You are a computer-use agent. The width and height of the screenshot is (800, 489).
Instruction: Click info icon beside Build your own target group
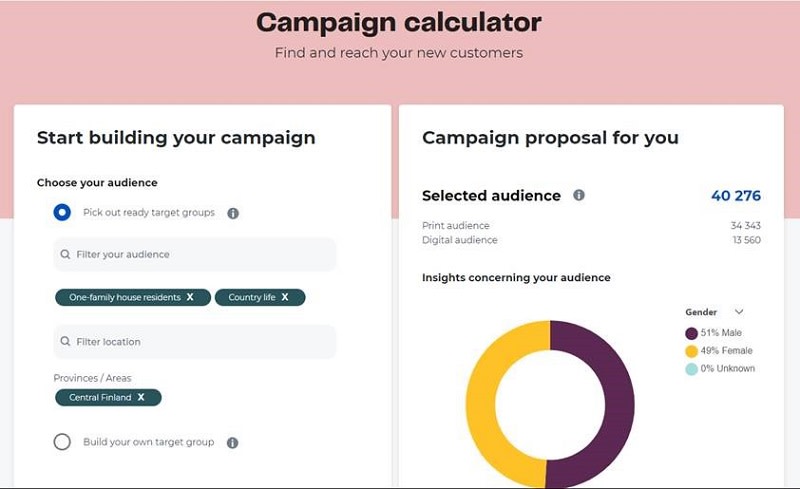232,443
